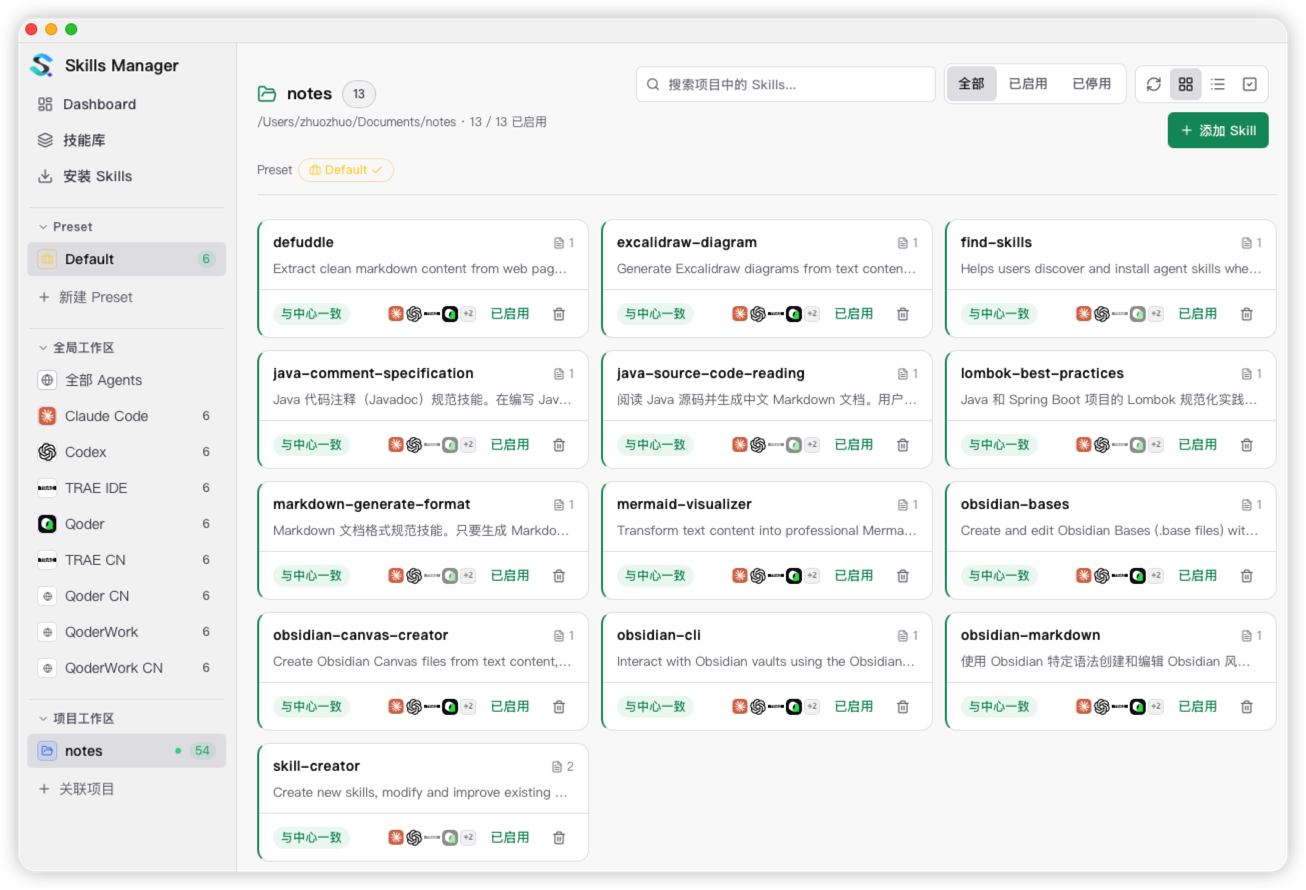Click 与中心一致 badge on defuddle card
Image resolution: width=1306 pixels, height=890 pixels.
tap(311, 313)
